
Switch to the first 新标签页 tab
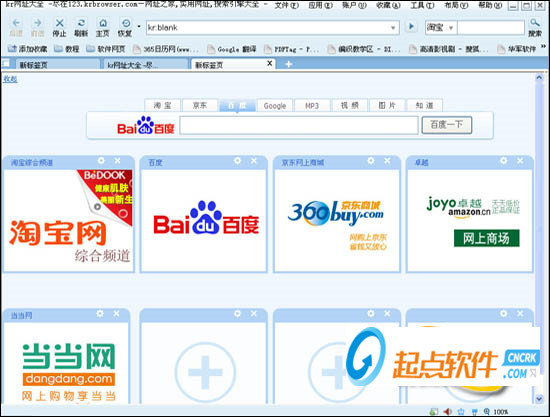(58, 65)
